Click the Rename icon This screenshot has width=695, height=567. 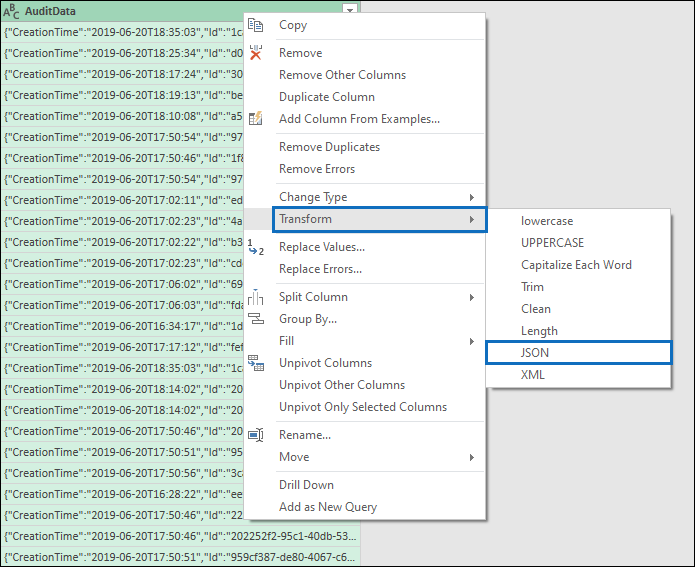pos(256,435)
